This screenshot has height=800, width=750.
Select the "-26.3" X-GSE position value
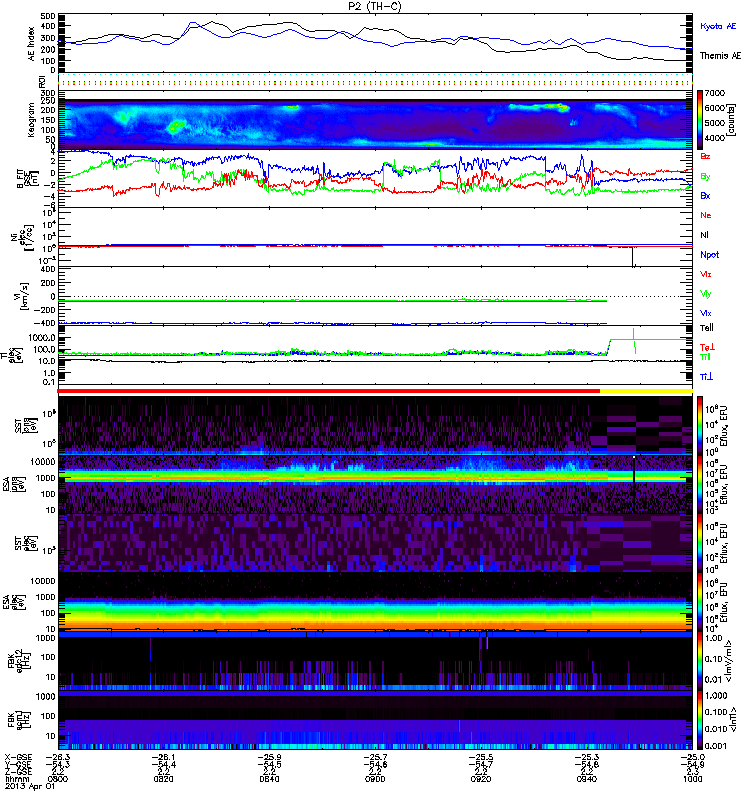57,757
